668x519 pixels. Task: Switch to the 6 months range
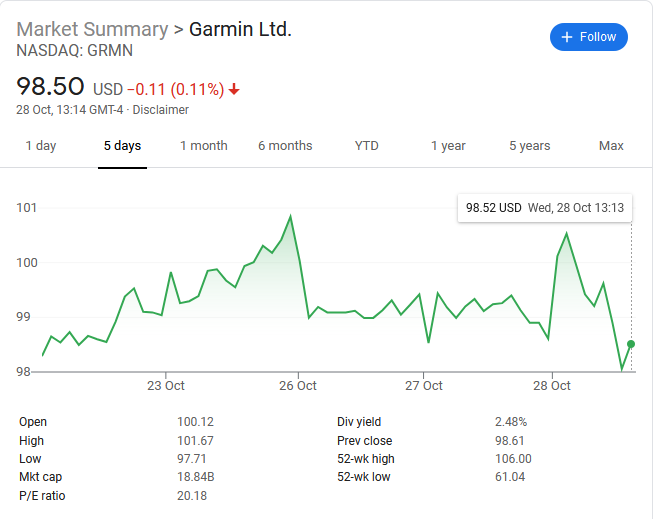[x=285, y=146]
